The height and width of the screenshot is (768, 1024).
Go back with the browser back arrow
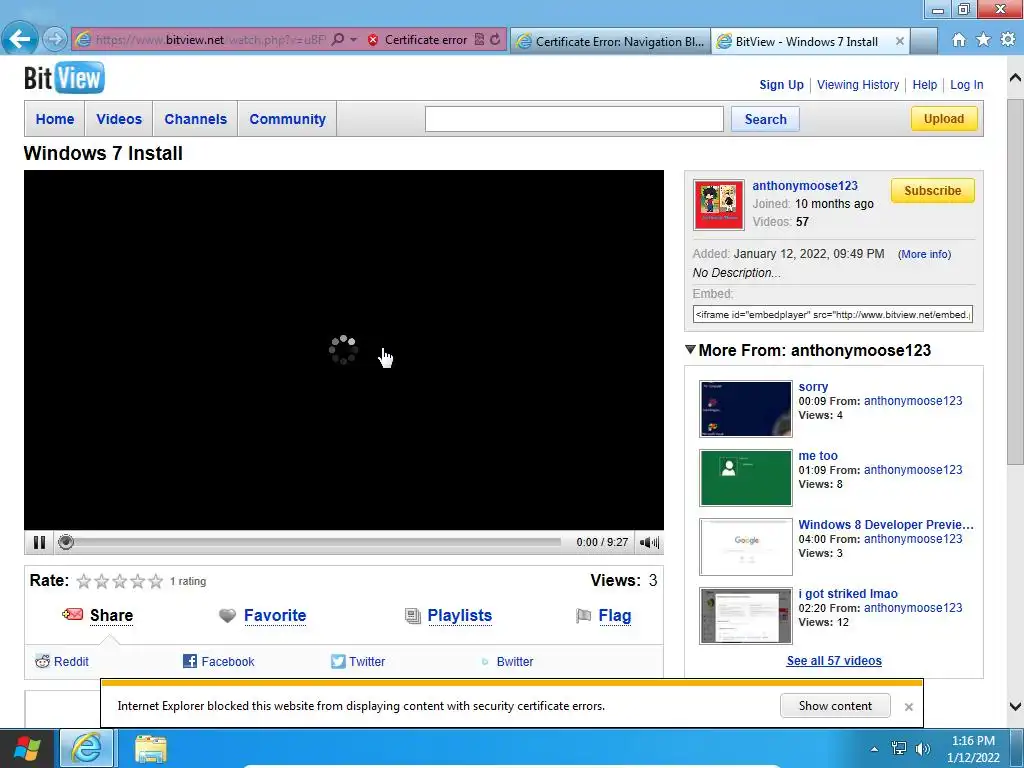[x=20, y=39]
